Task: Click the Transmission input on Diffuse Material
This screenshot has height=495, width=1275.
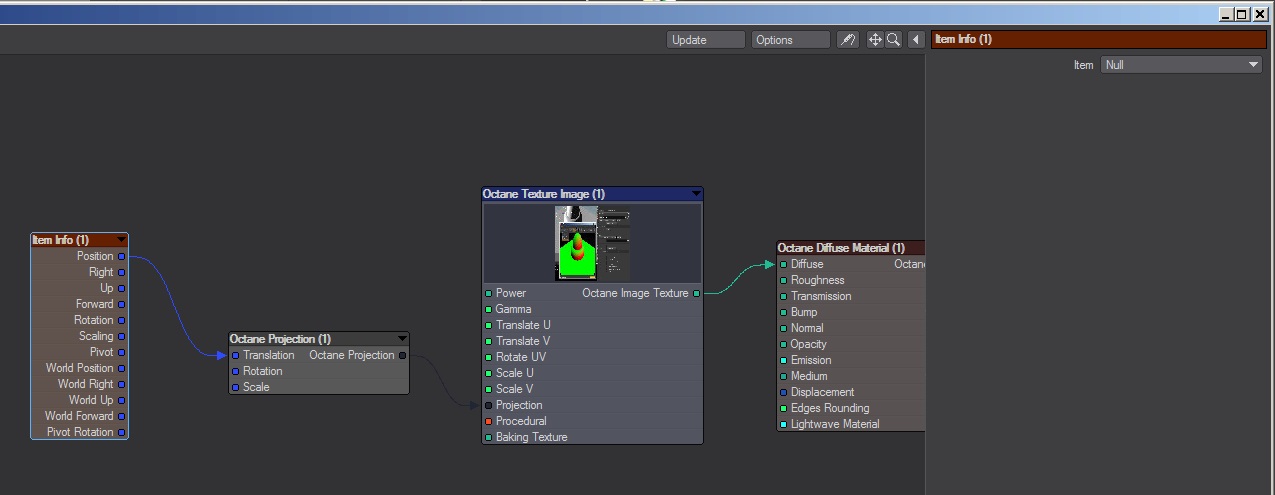Action: [784, 296]
